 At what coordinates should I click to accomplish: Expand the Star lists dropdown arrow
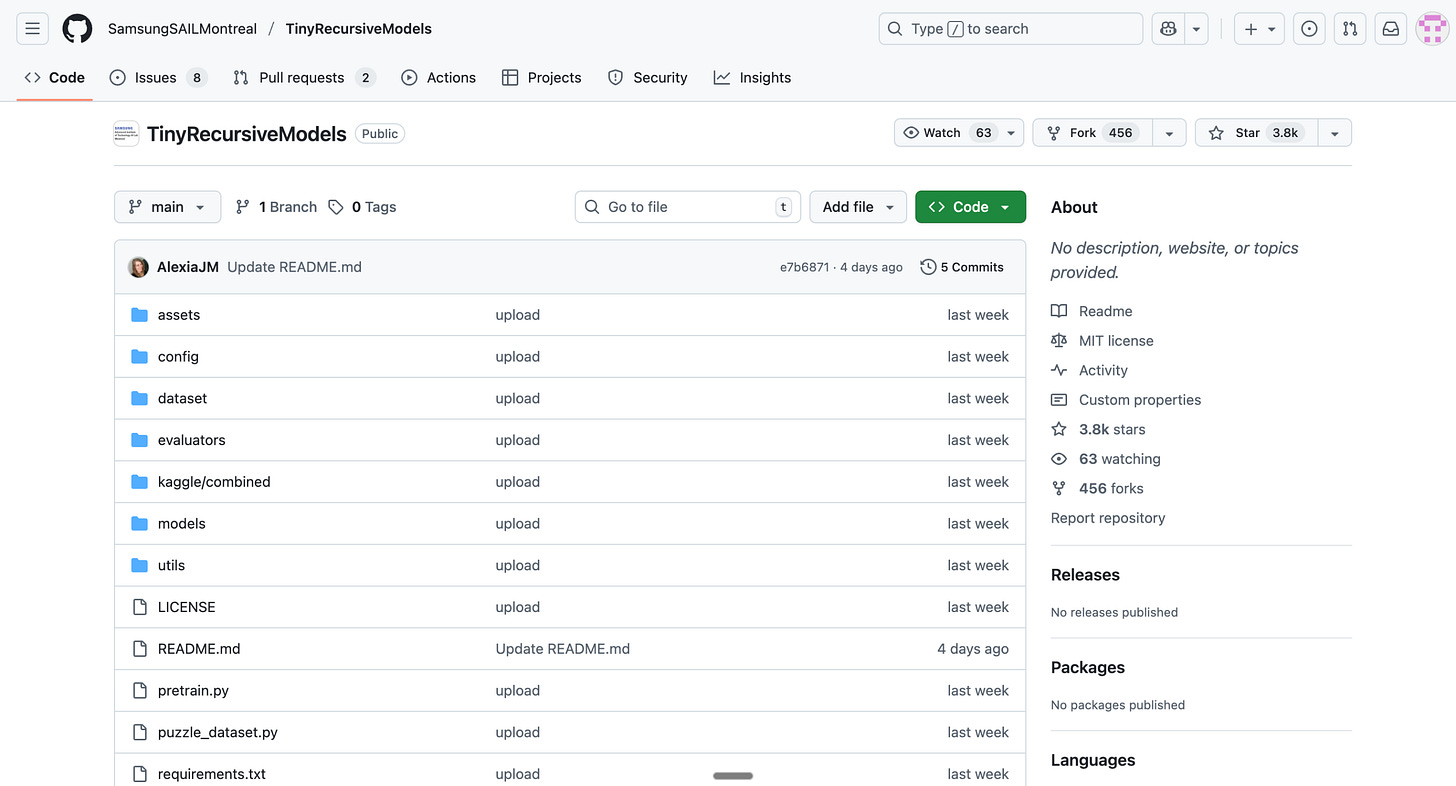(x=1335, y=133)
